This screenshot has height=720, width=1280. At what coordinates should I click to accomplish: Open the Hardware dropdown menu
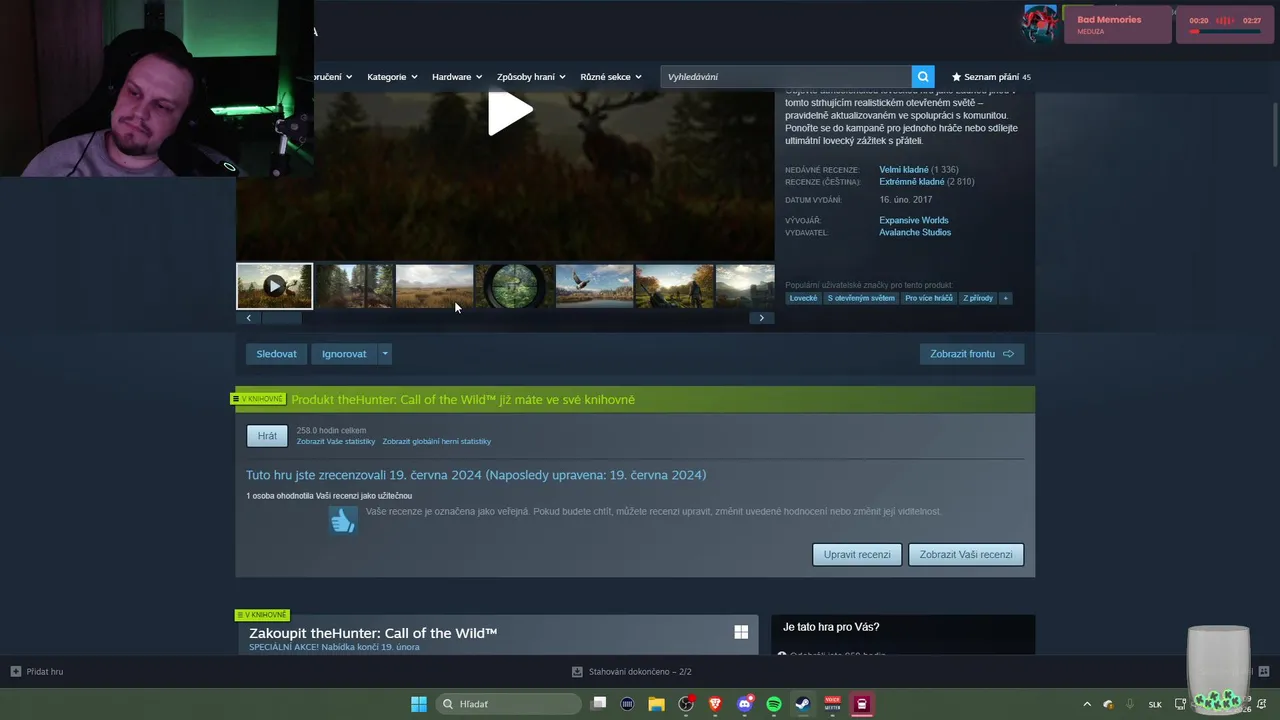457,76
